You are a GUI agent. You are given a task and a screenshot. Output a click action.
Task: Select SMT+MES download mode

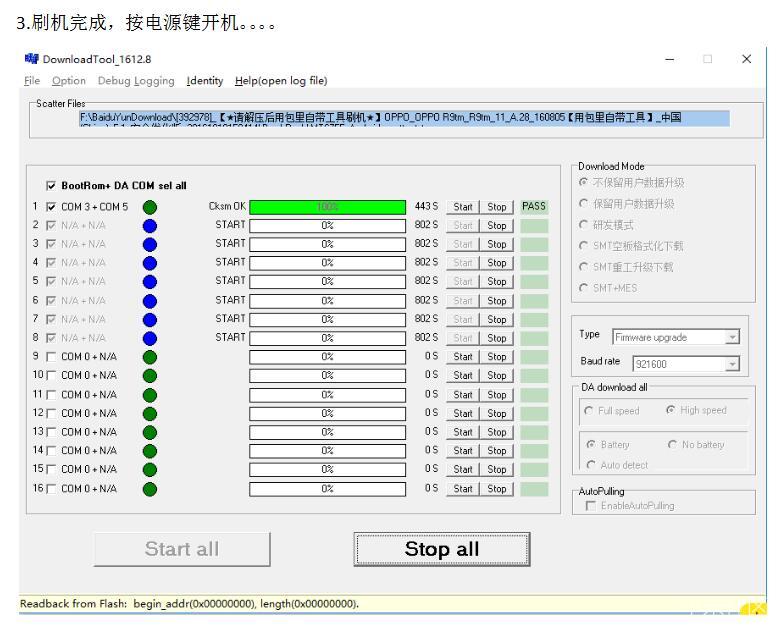pyautogui.click(x=583, y=288)
